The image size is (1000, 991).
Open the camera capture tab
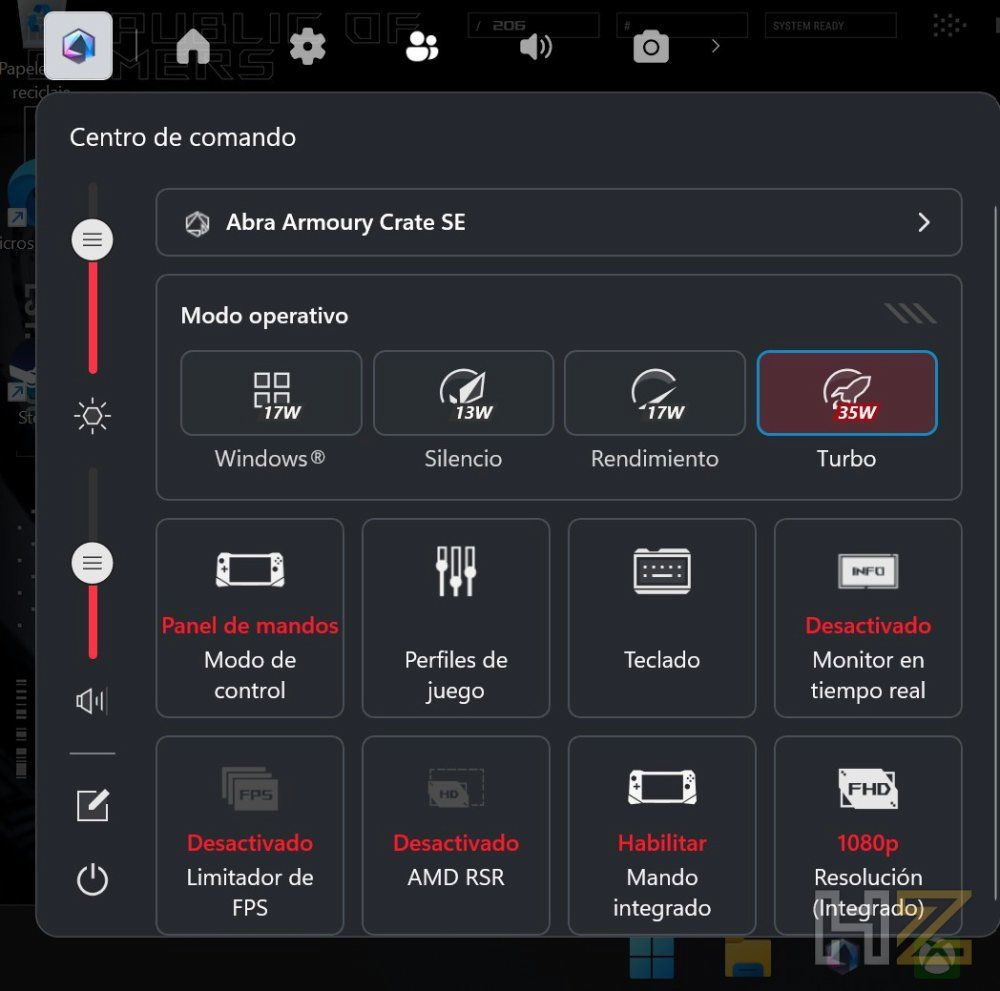pyautogui.click(x=651, y=47)
